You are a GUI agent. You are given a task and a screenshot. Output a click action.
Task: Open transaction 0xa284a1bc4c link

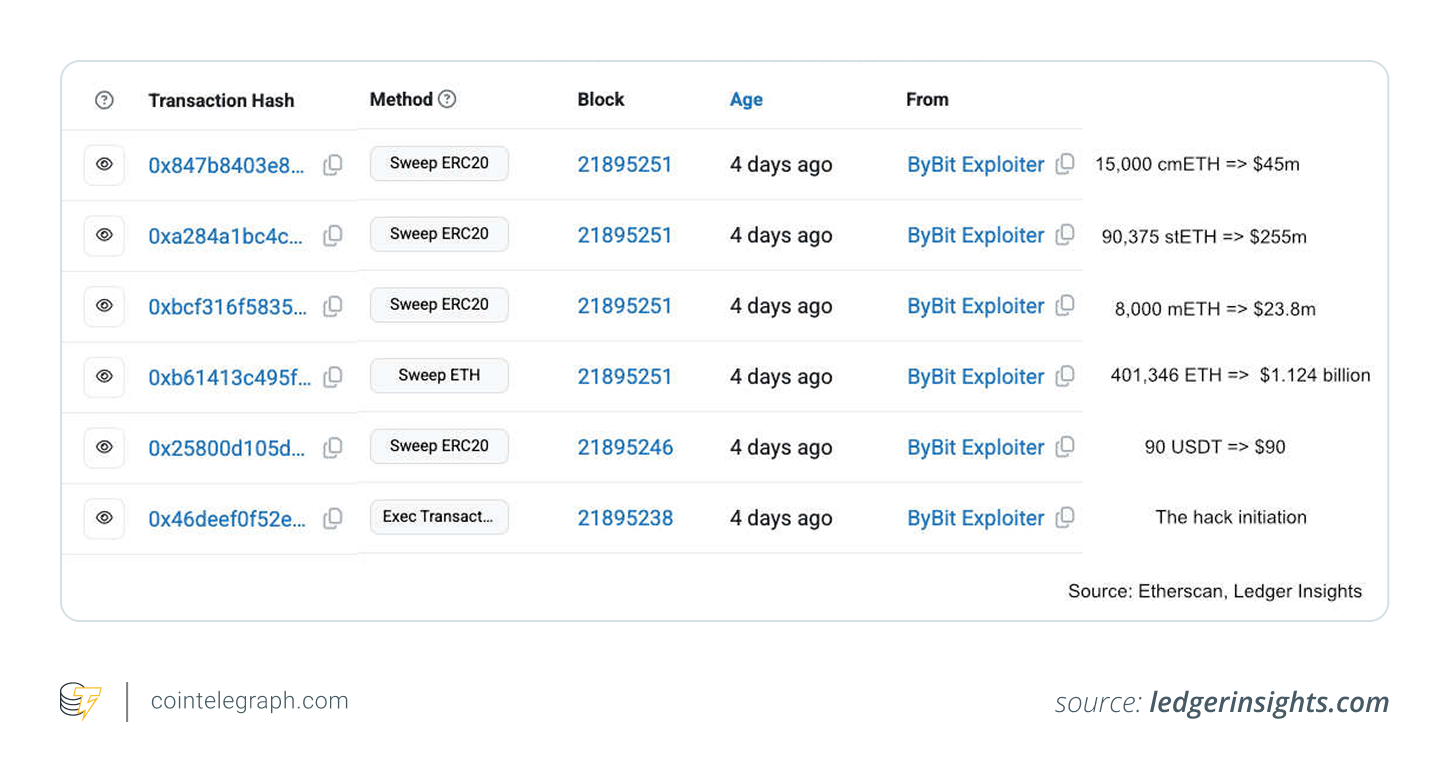click(x=226, y=236)
